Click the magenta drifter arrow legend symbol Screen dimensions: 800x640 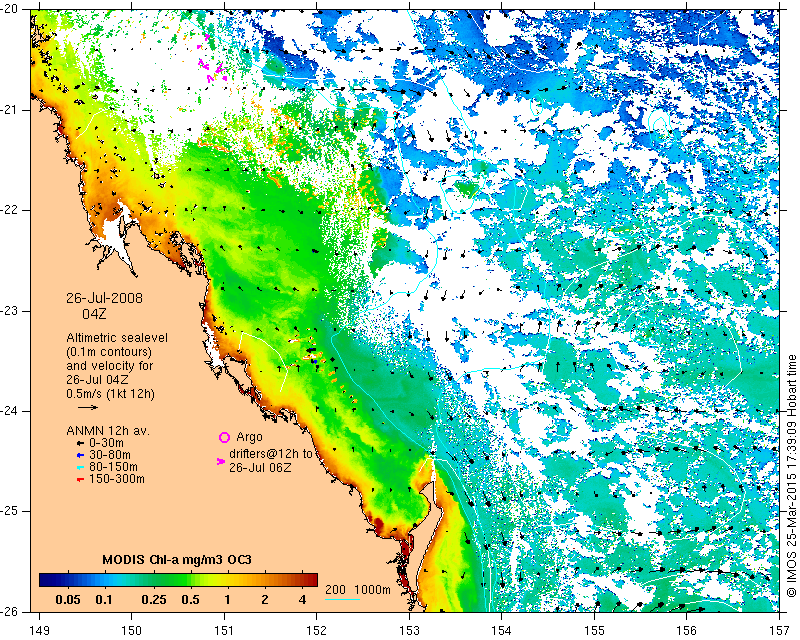pyautogui.click(x=220, y=461)
